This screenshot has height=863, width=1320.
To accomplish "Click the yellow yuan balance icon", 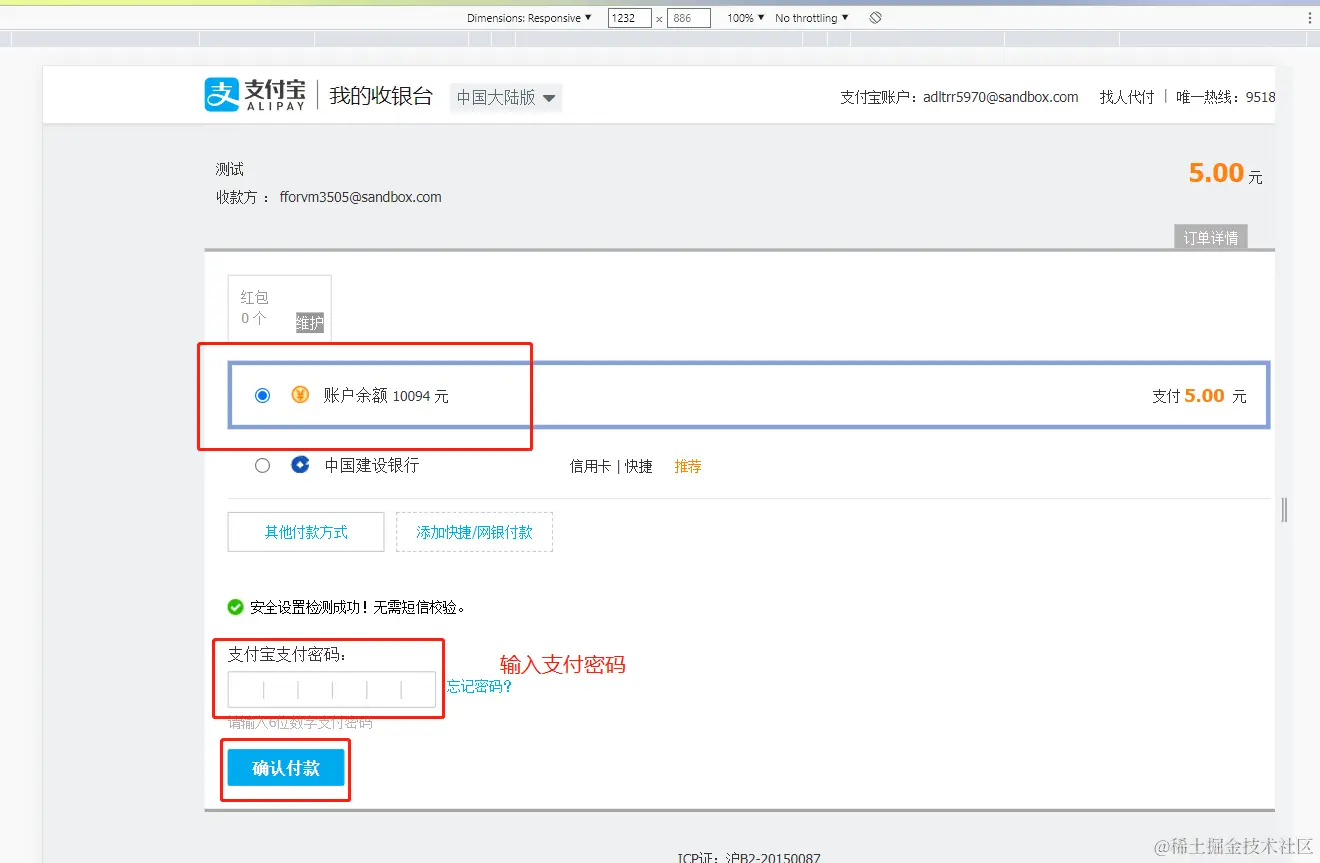I will click(x=300, y=395).
